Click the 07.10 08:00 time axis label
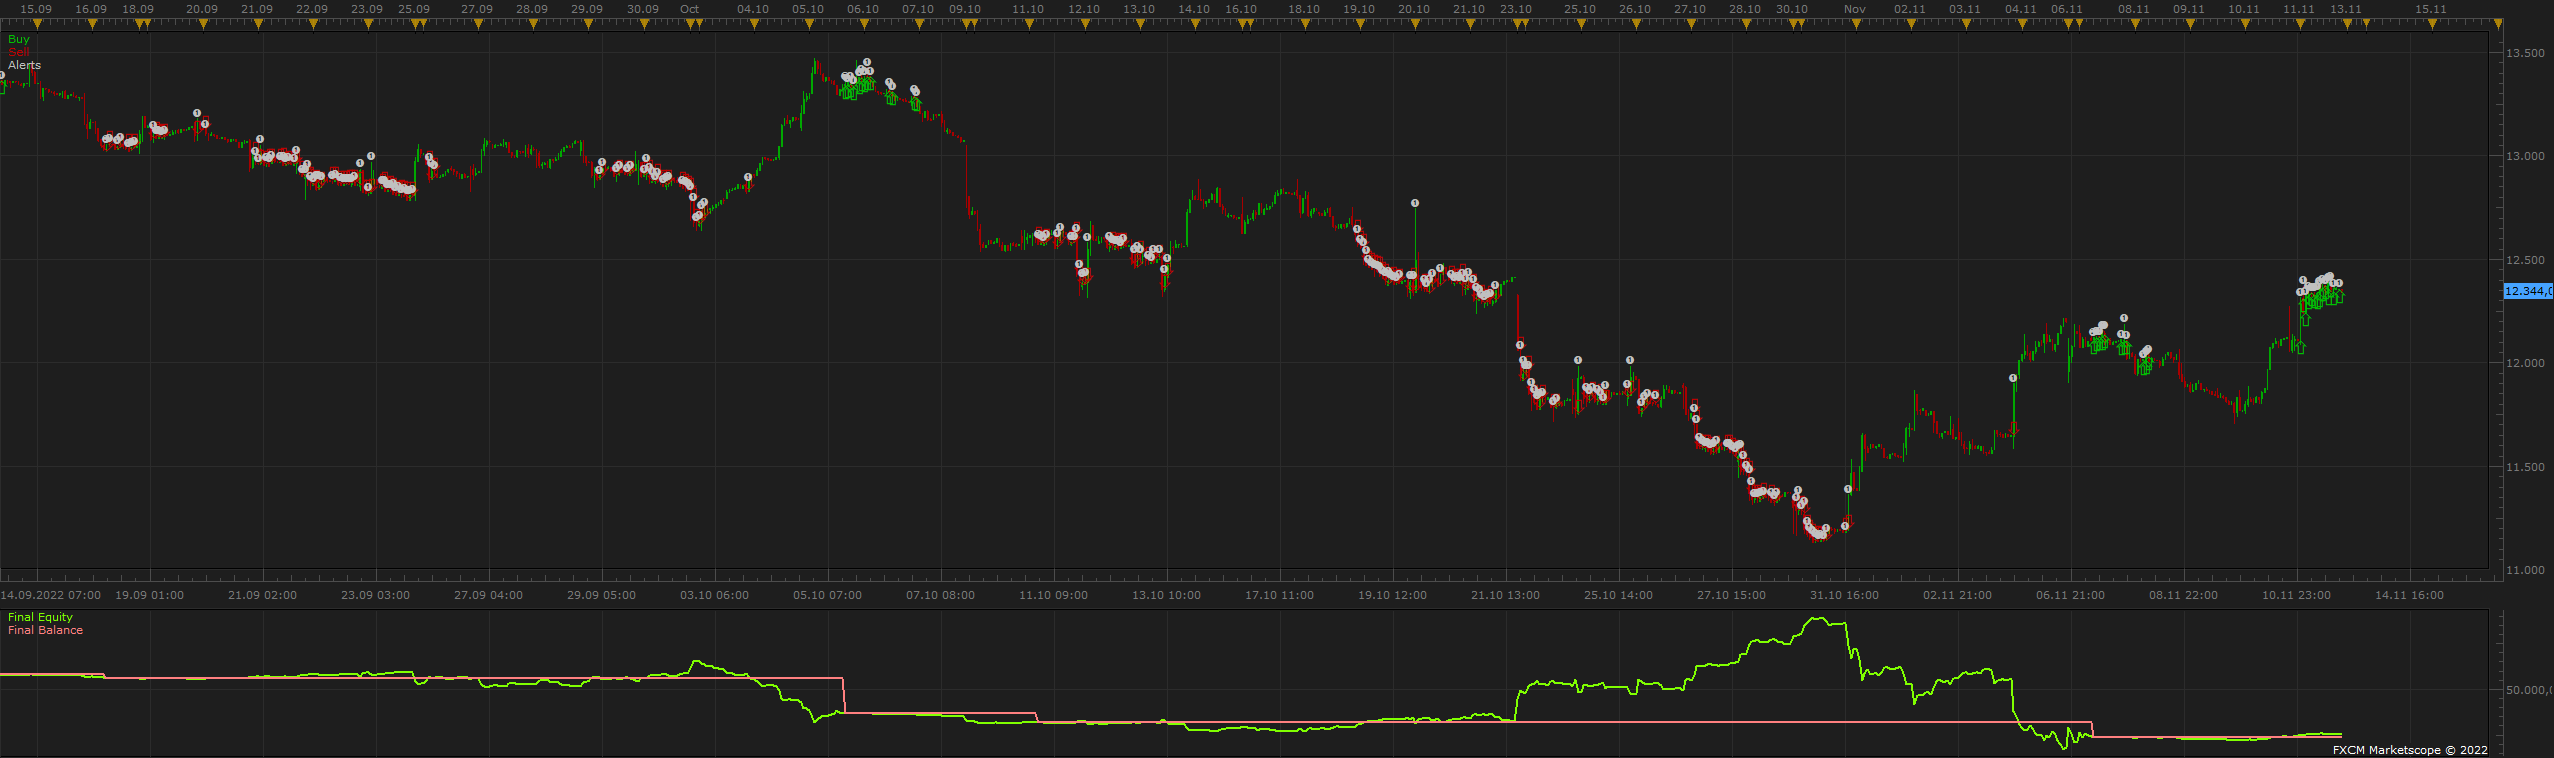 [940, 595]
